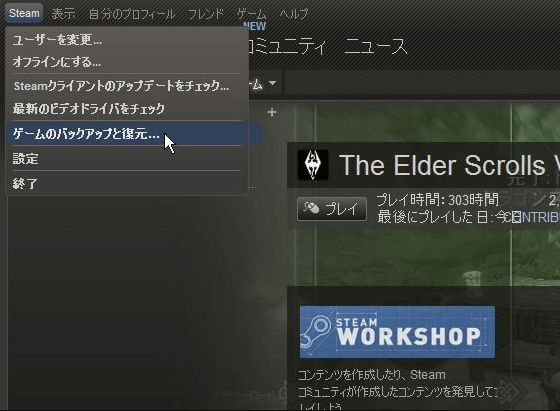Select ユーザーを変更... menu entry
Screen dimensions: 560x411
click(x=127, y=40)
